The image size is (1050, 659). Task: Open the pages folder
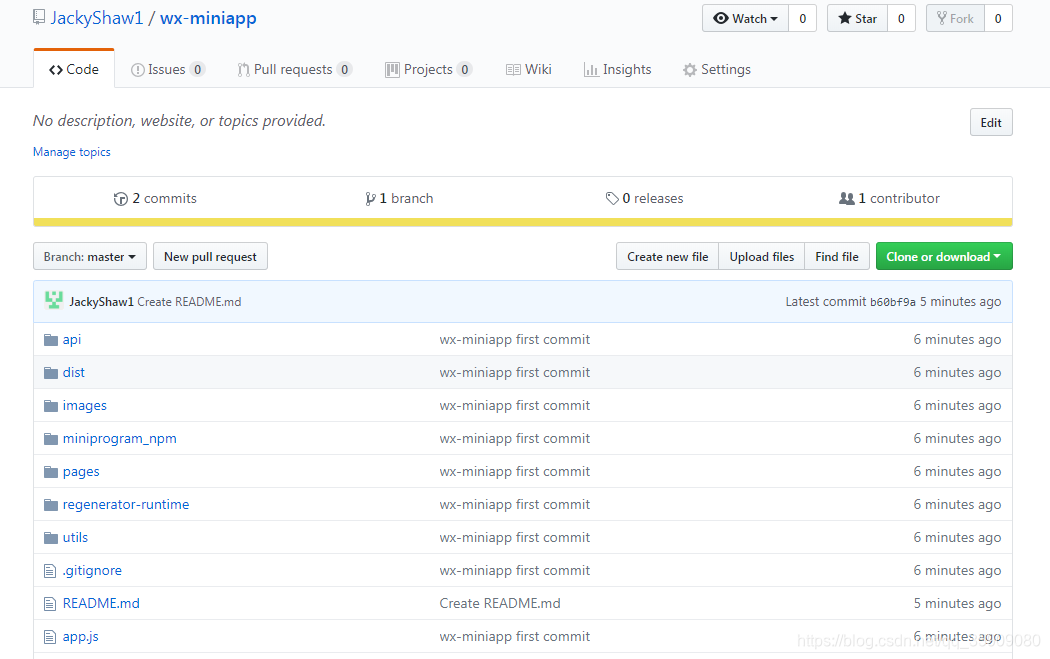(81, 471)
